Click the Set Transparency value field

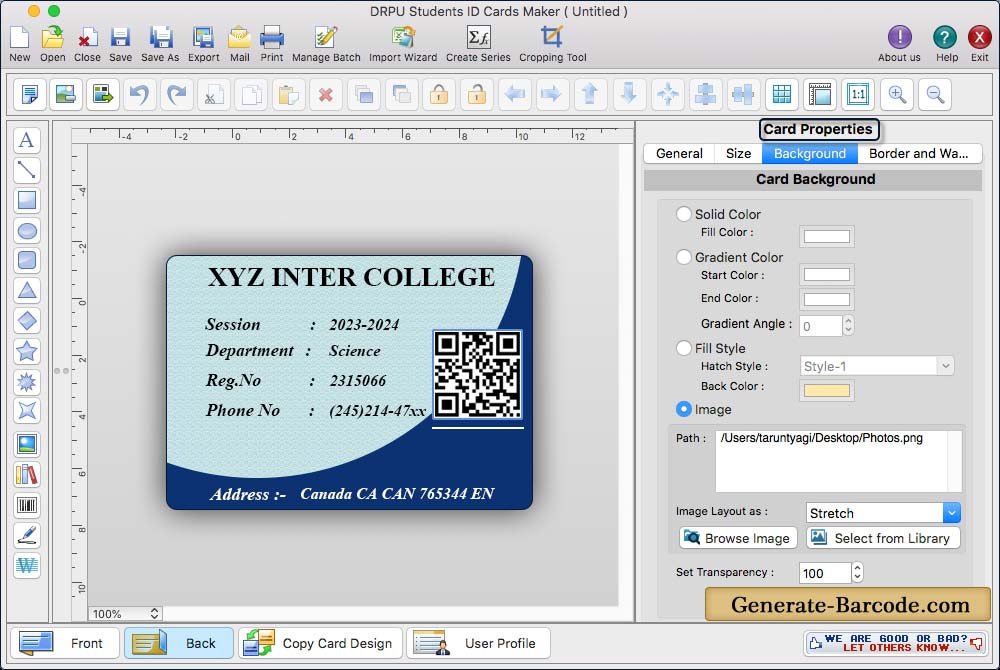(825, 572)
